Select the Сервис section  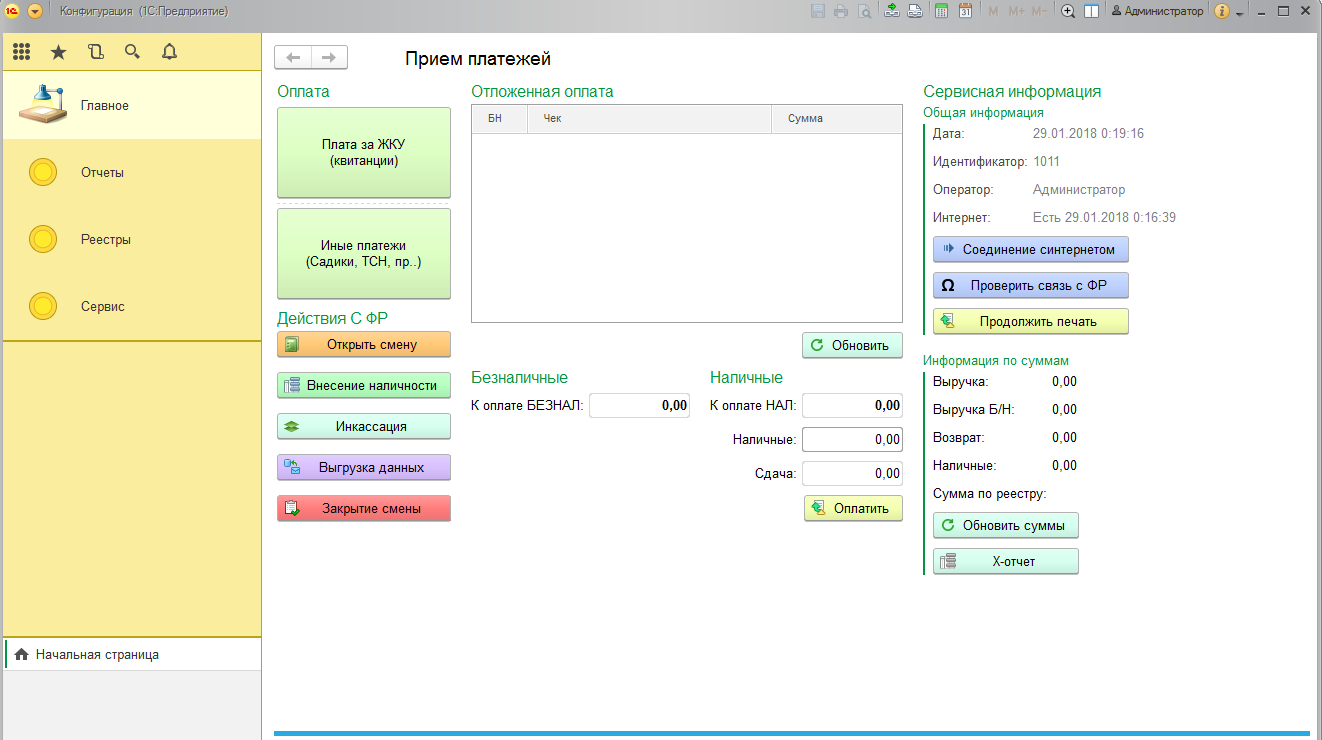[x=102, y=306]
